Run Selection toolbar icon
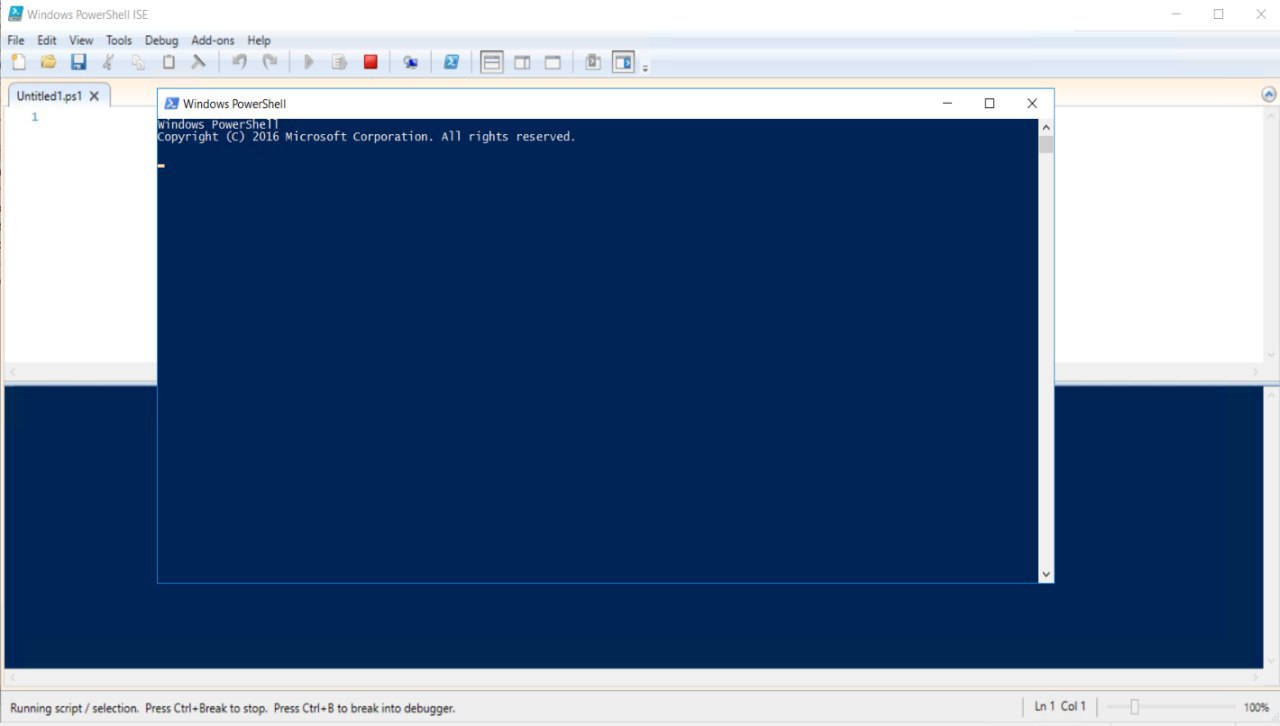Screen dimensions: 1280x726 pyautogui.click(x=339, y=62)
